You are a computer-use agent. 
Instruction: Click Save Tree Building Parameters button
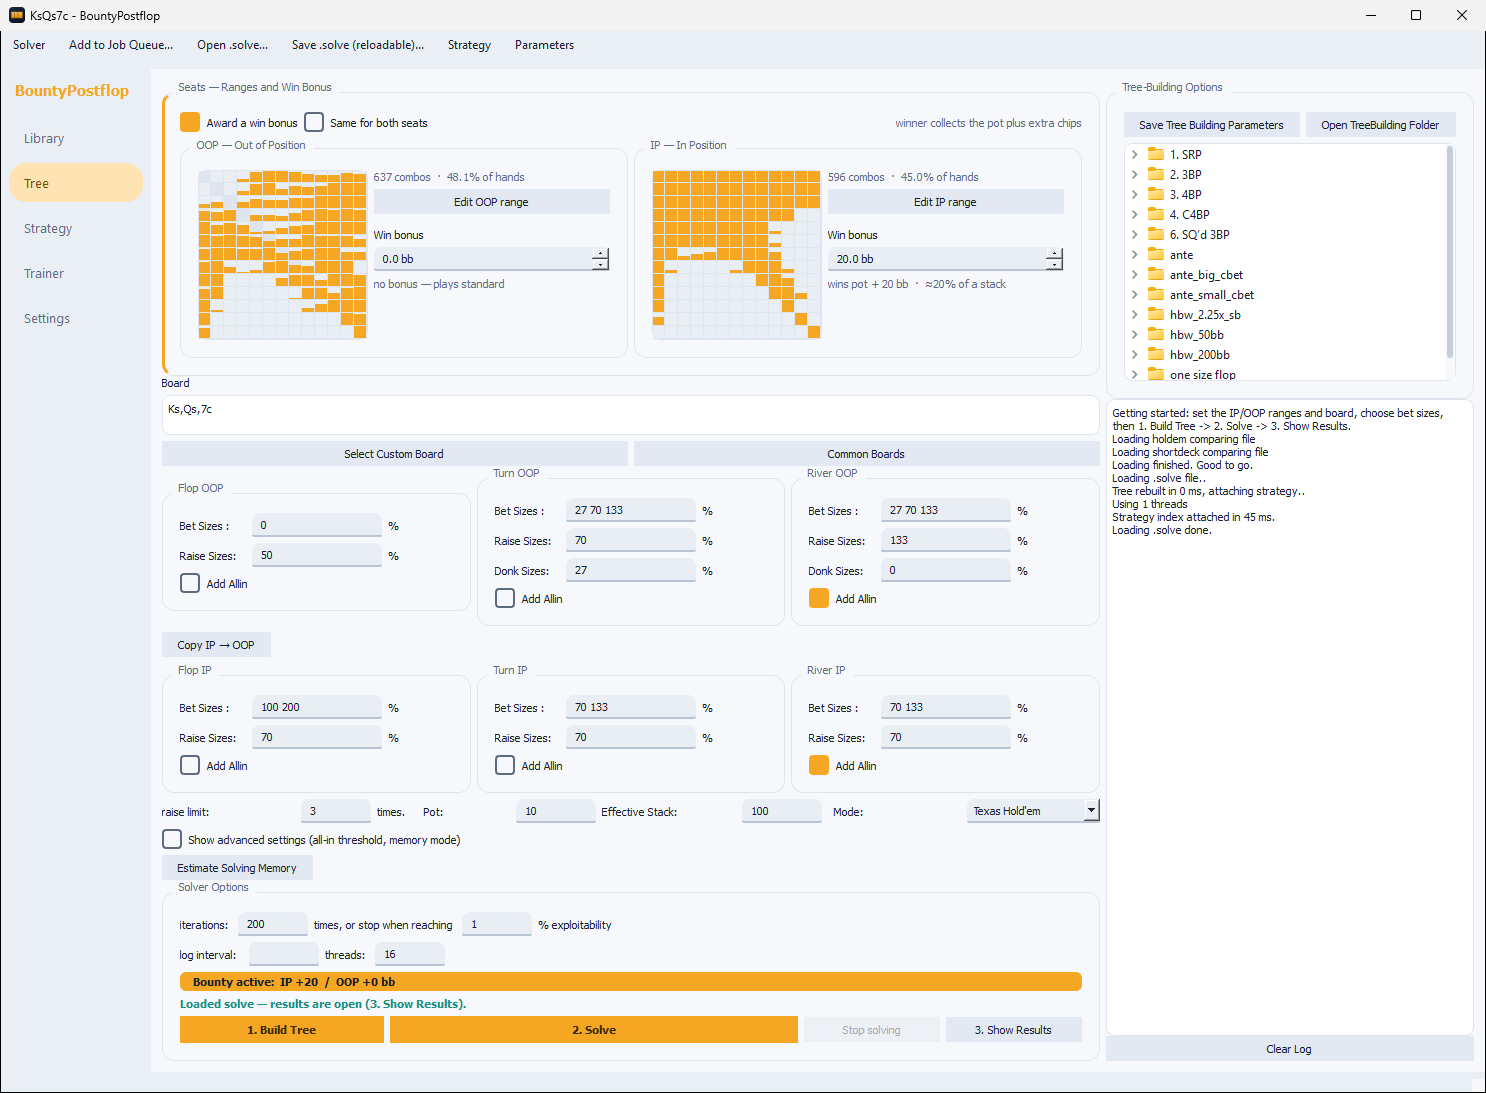[x=1211, y=125]
